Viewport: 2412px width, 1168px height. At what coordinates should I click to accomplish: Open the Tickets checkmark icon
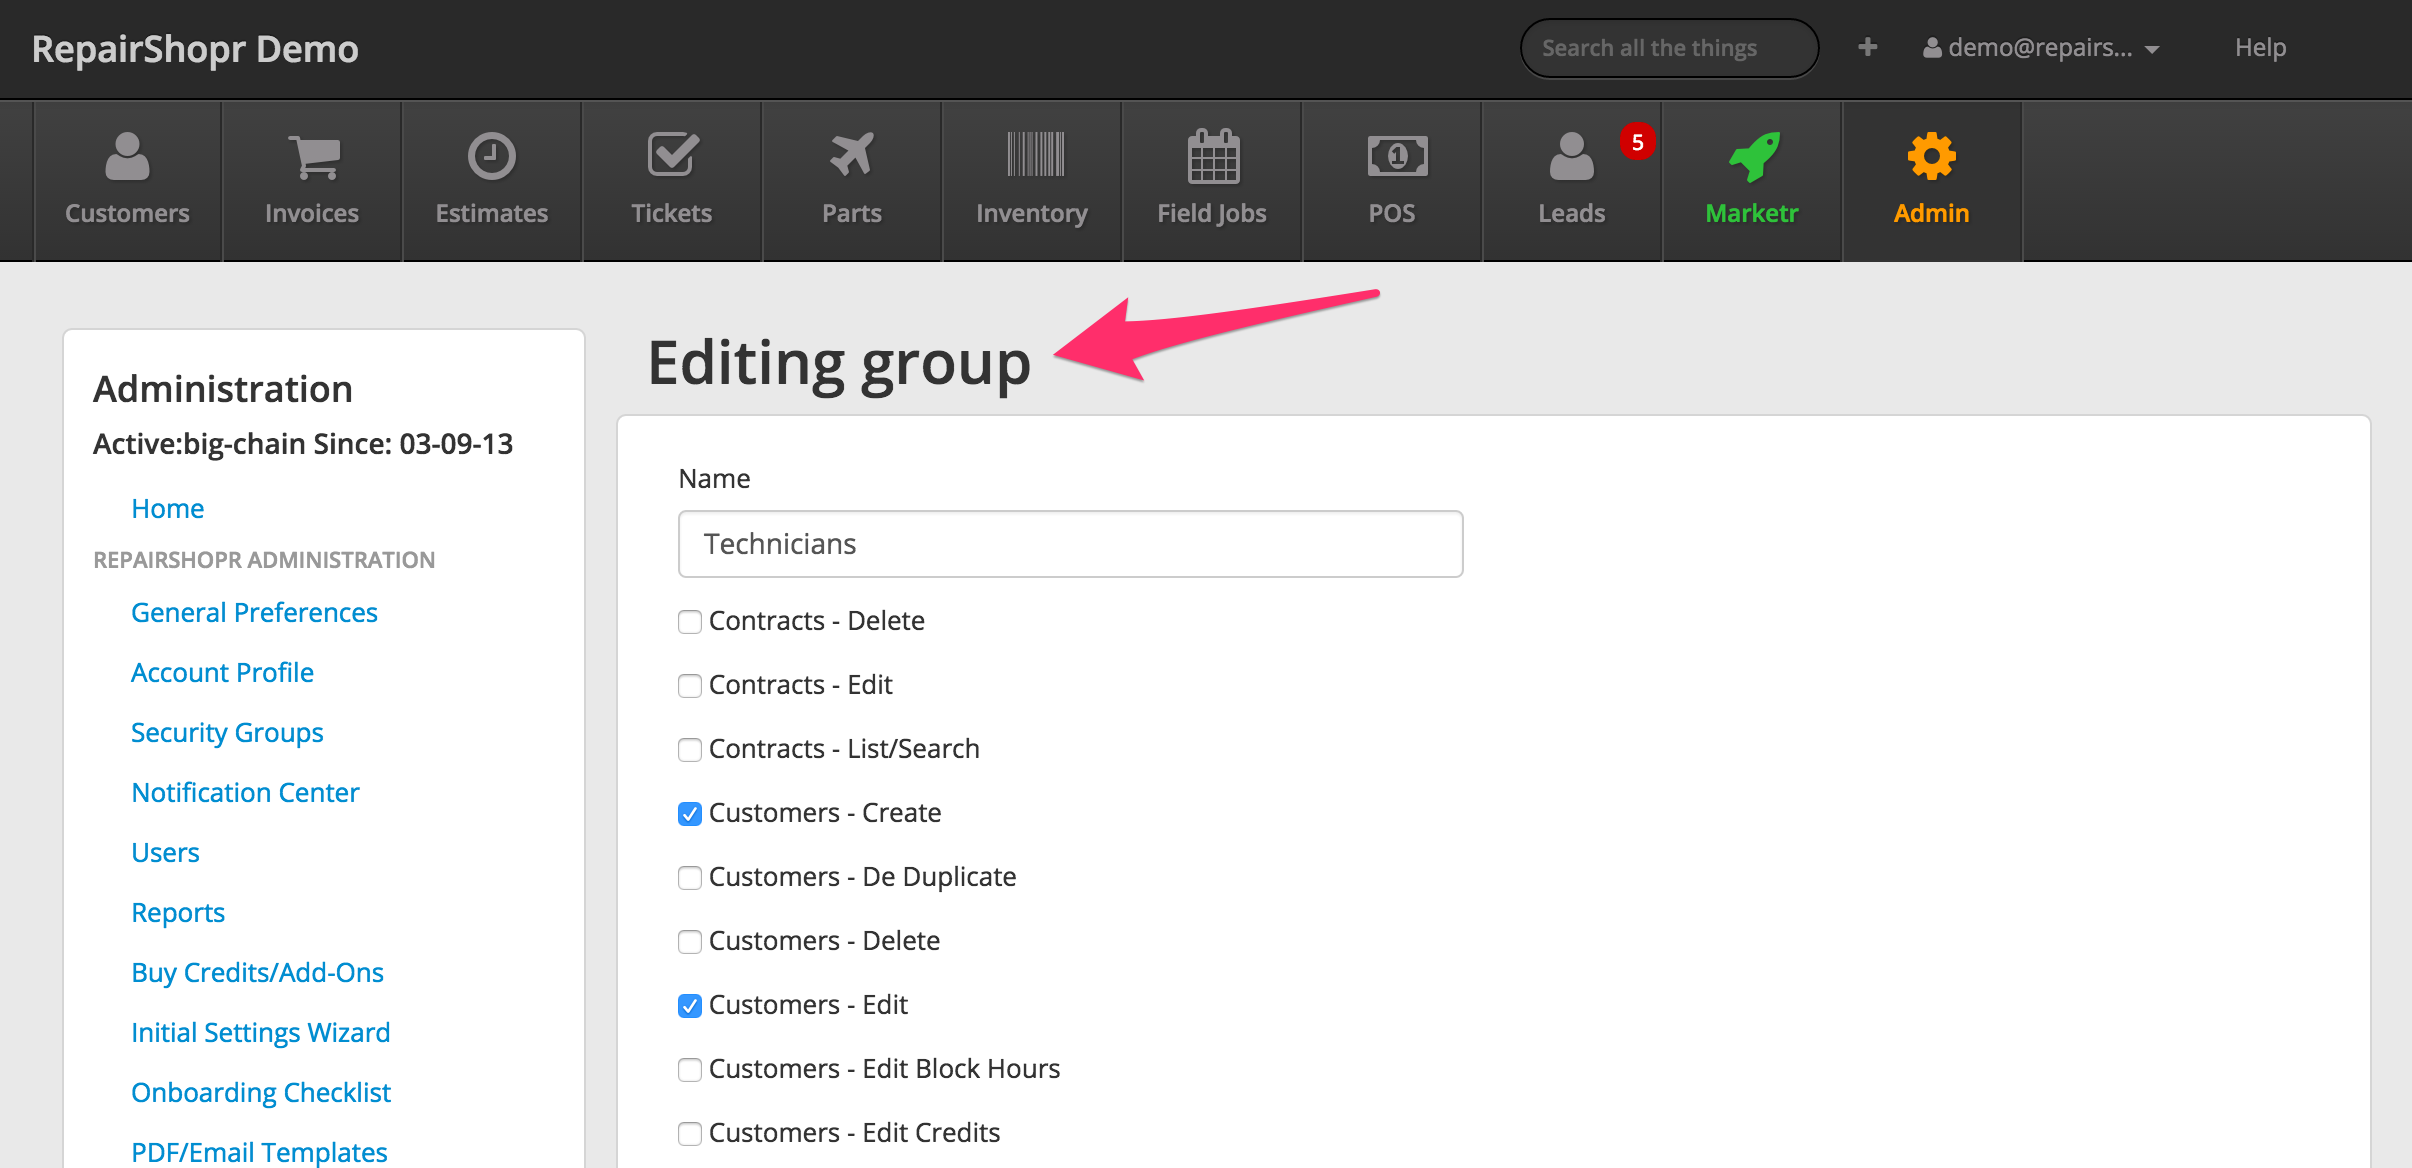point(673,155)
